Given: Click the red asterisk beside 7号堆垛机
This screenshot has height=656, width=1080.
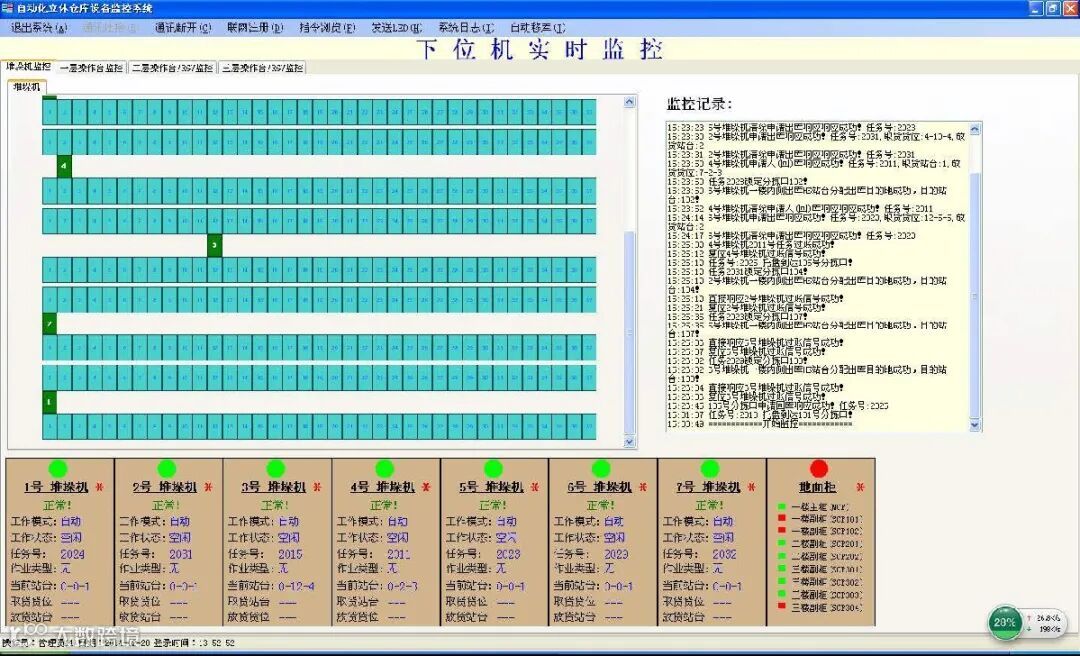Looking at the screenshot, I should 751,487.
